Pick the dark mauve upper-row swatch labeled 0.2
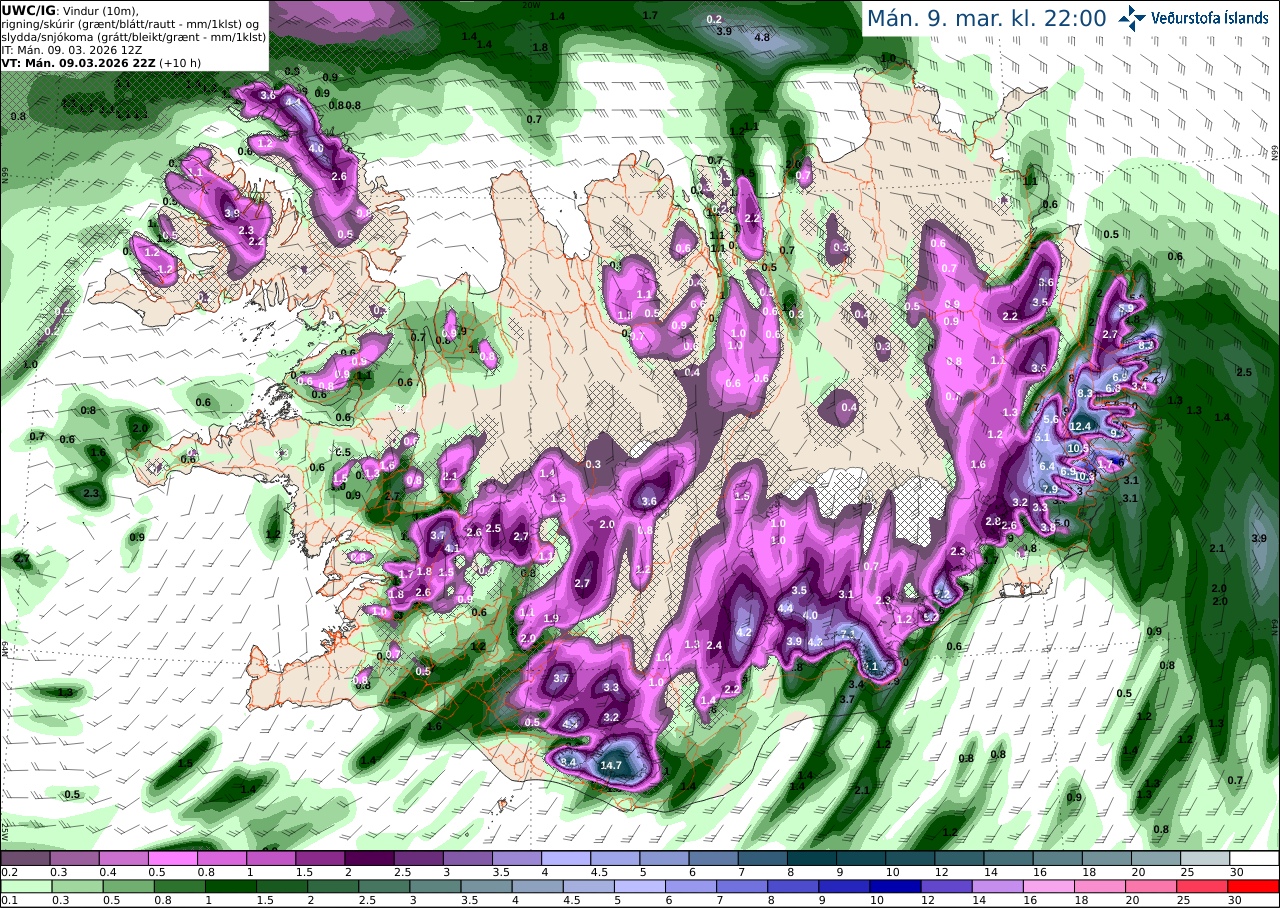This screenshot has width=1280, height=908. pos(25,858)
